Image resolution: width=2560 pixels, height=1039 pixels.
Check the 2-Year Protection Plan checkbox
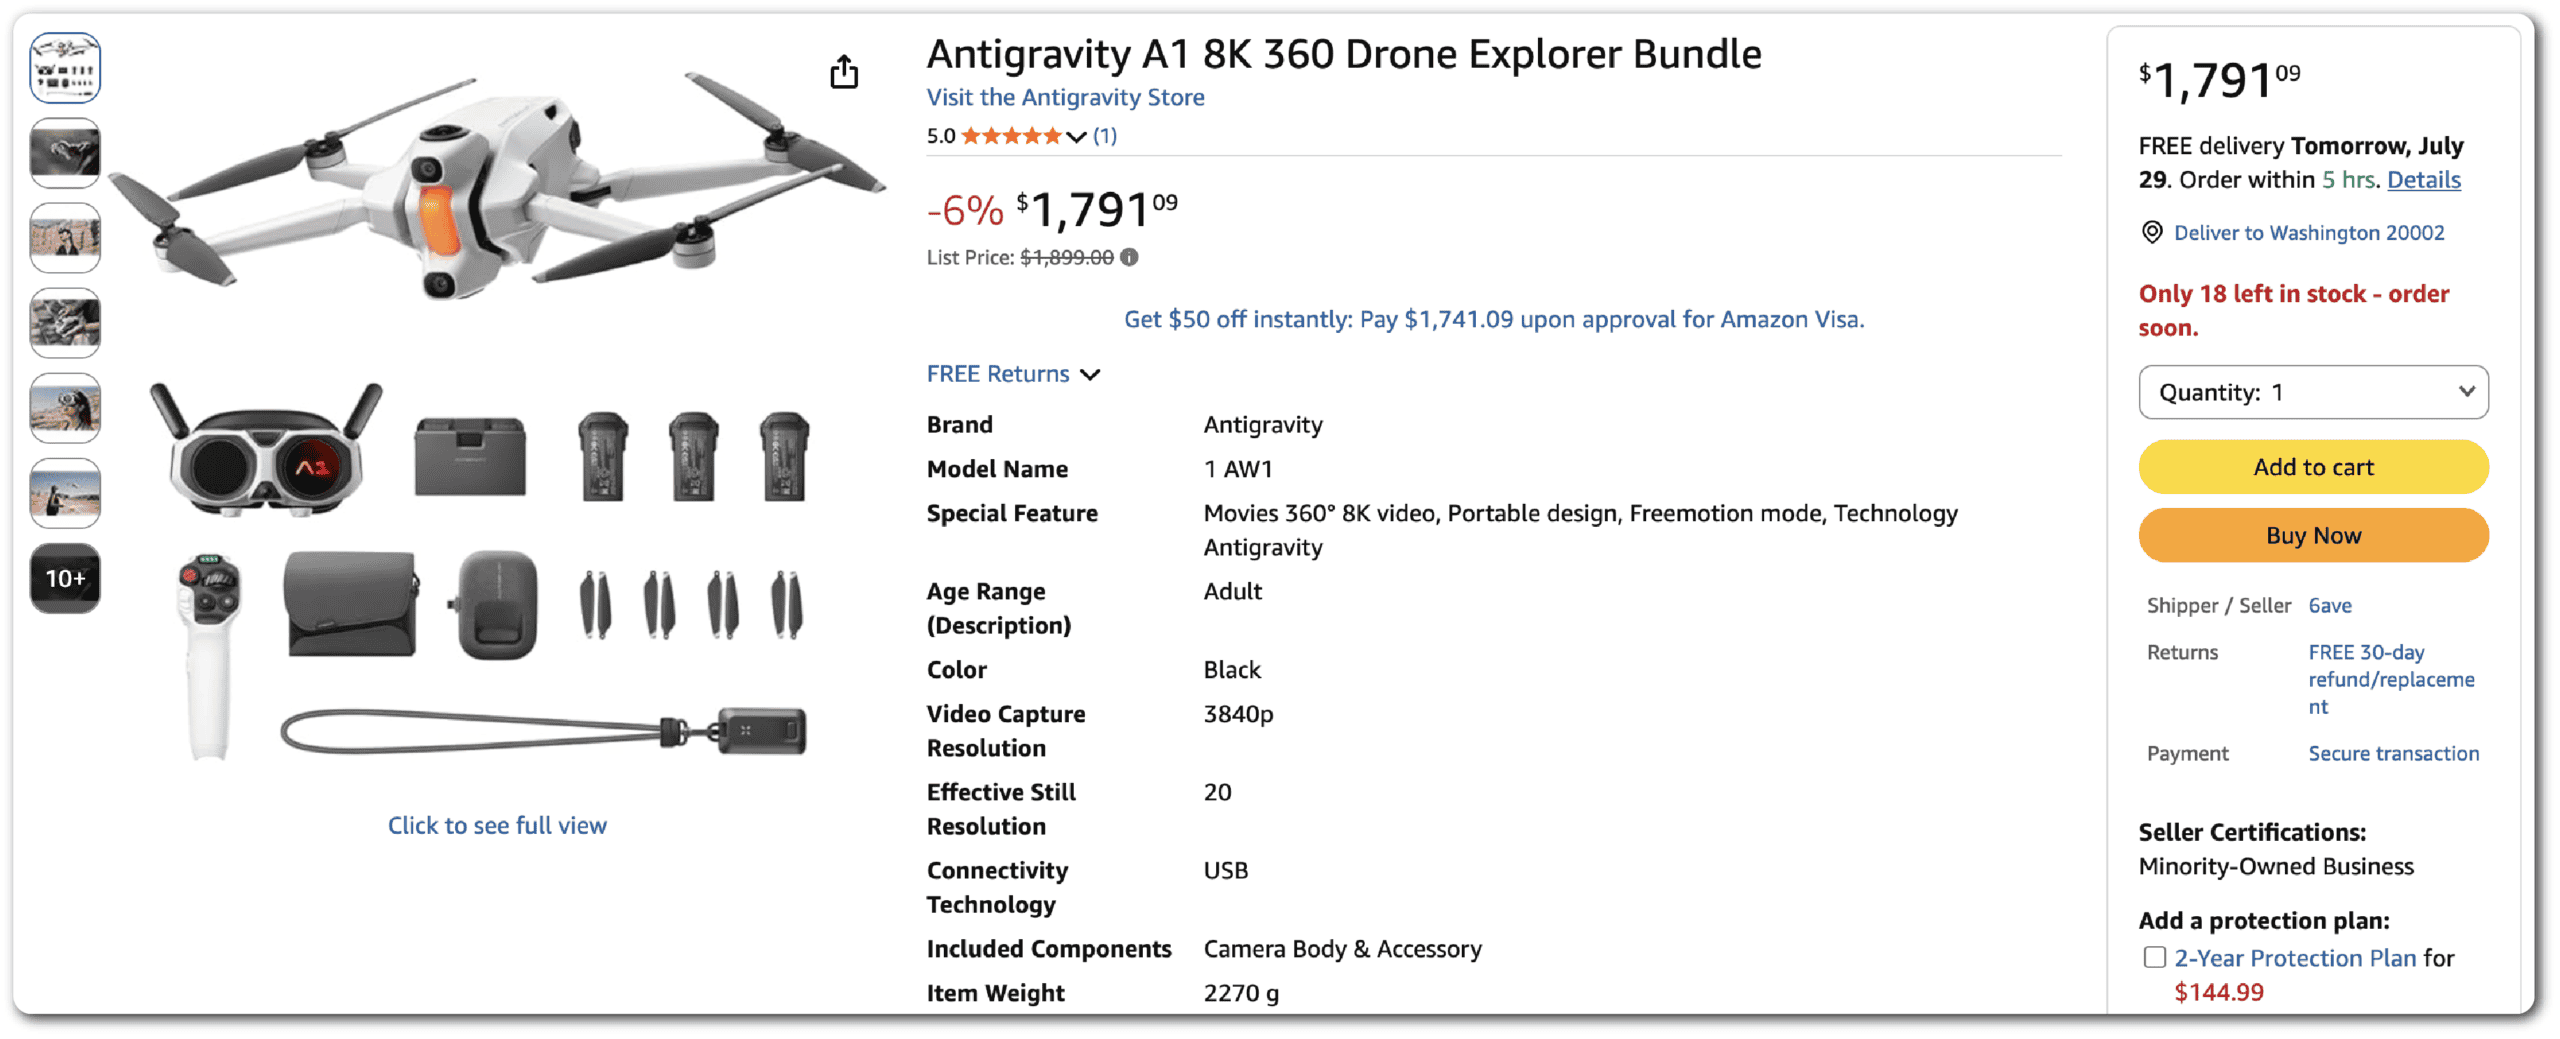click(2155, 958)
